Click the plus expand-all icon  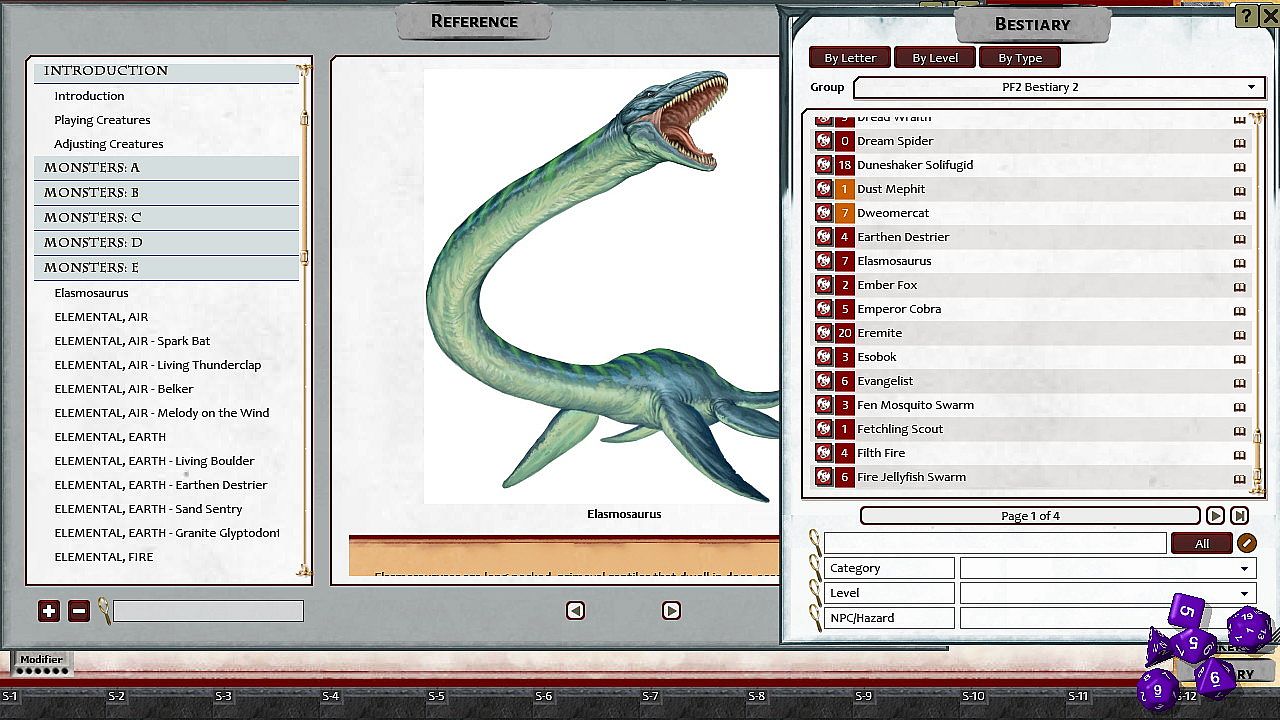49,611
